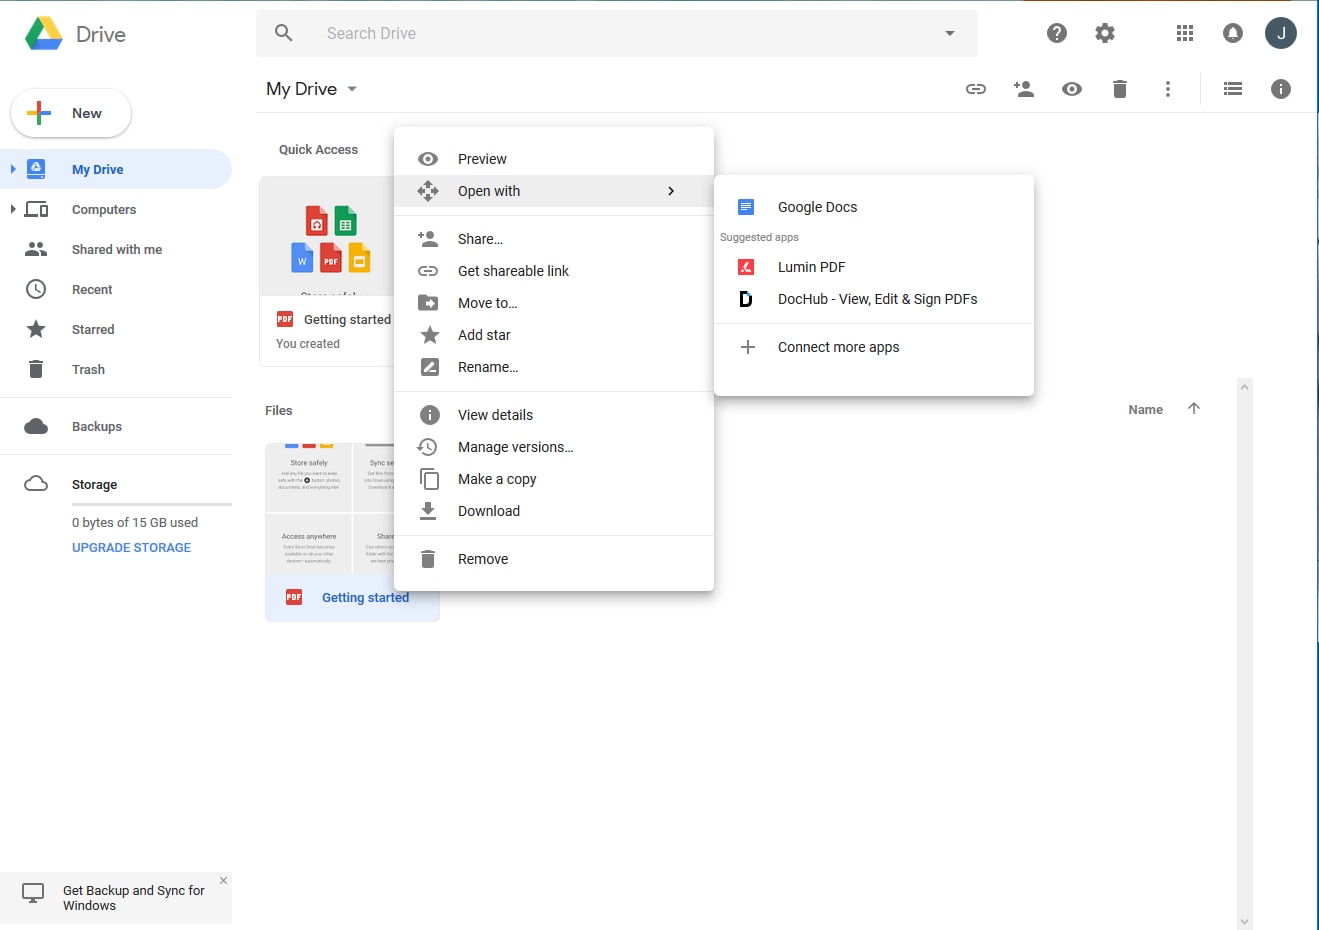Toggle the details pane with the info icon
This screenshot has width=1319, height=930.
1280,89
